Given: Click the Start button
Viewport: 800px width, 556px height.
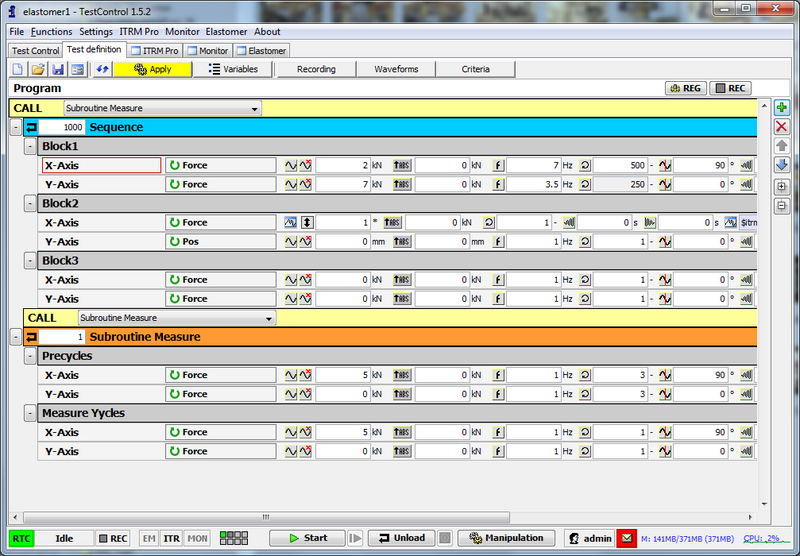Looking at the screenshot, I should [307, 538].
